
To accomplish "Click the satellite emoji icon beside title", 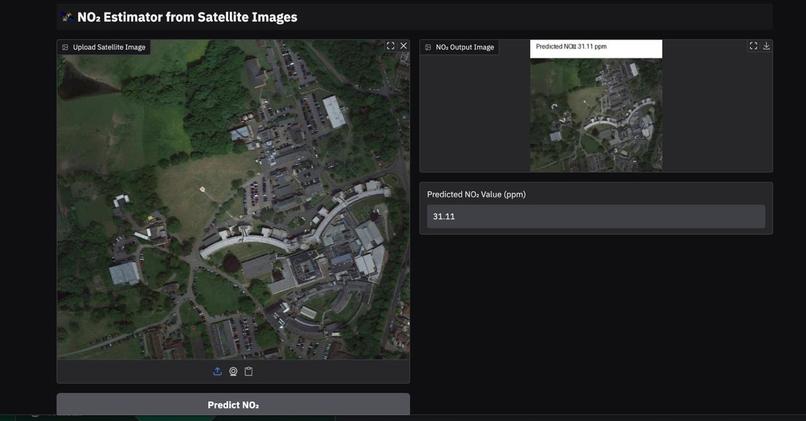I will coord(67,17).
